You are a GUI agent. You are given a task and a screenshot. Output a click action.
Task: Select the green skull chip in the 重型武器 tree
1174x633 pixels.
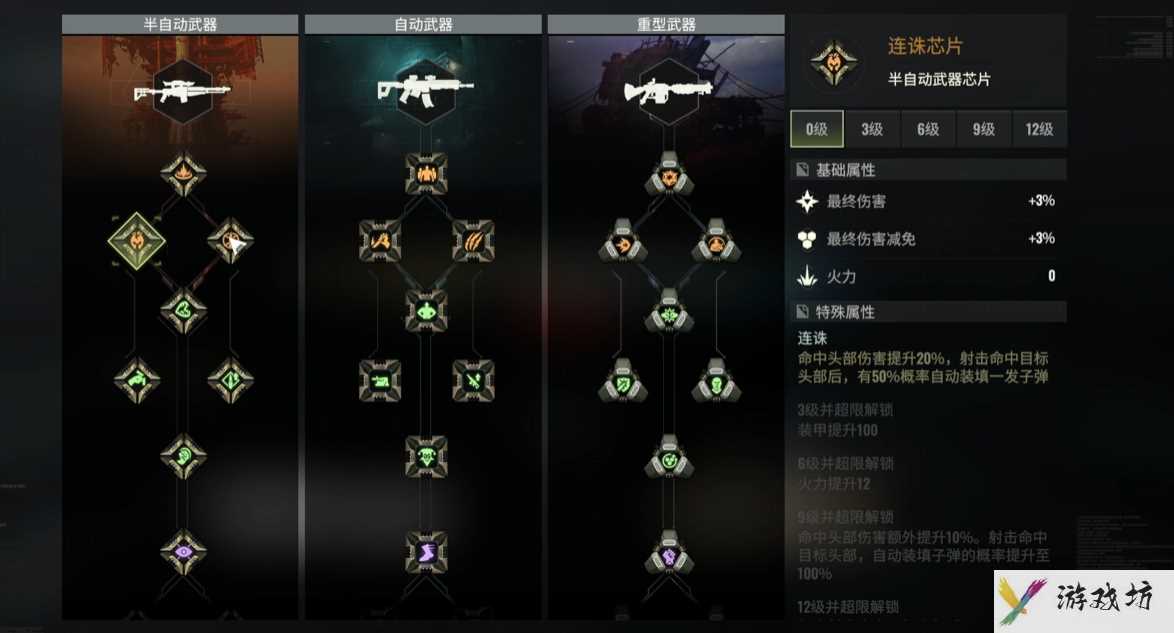(x=716, y=382)
